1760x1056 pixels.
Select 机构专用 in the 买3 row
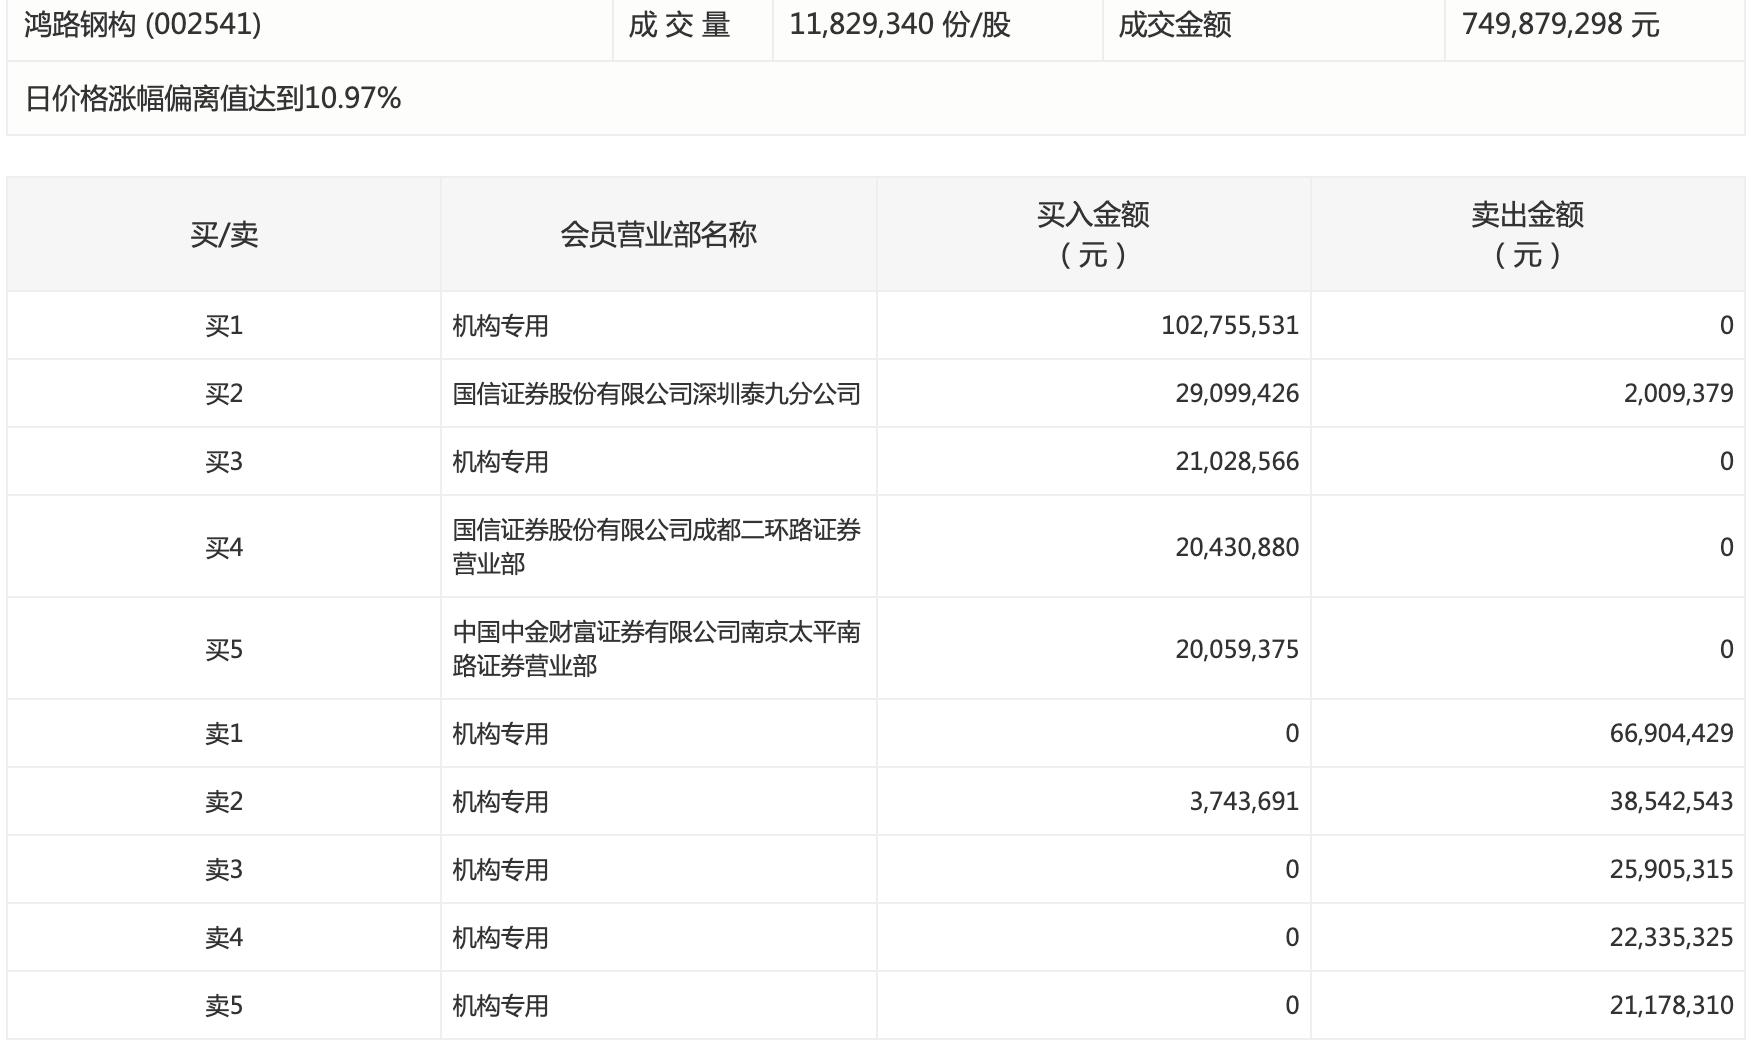pyautogui.click(x=500, y=462)
